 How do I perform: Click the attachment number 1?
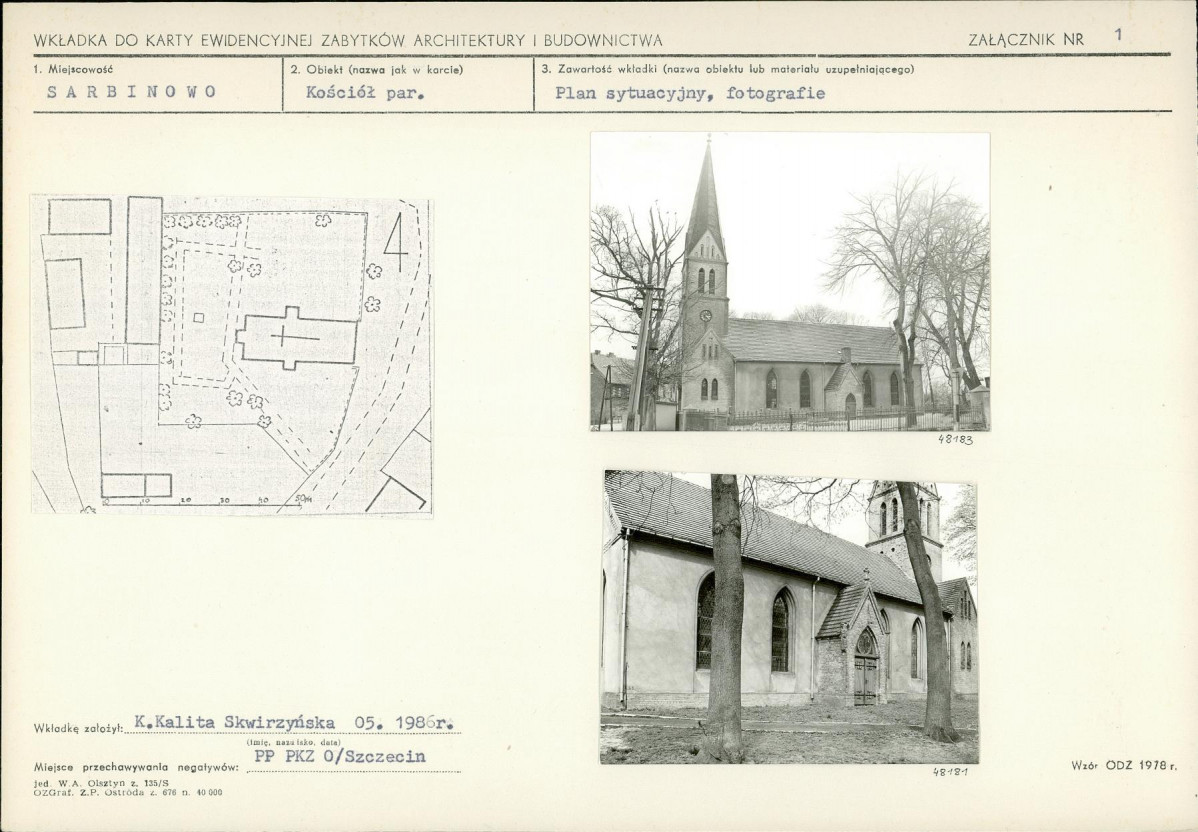(x=1118, y=34)
